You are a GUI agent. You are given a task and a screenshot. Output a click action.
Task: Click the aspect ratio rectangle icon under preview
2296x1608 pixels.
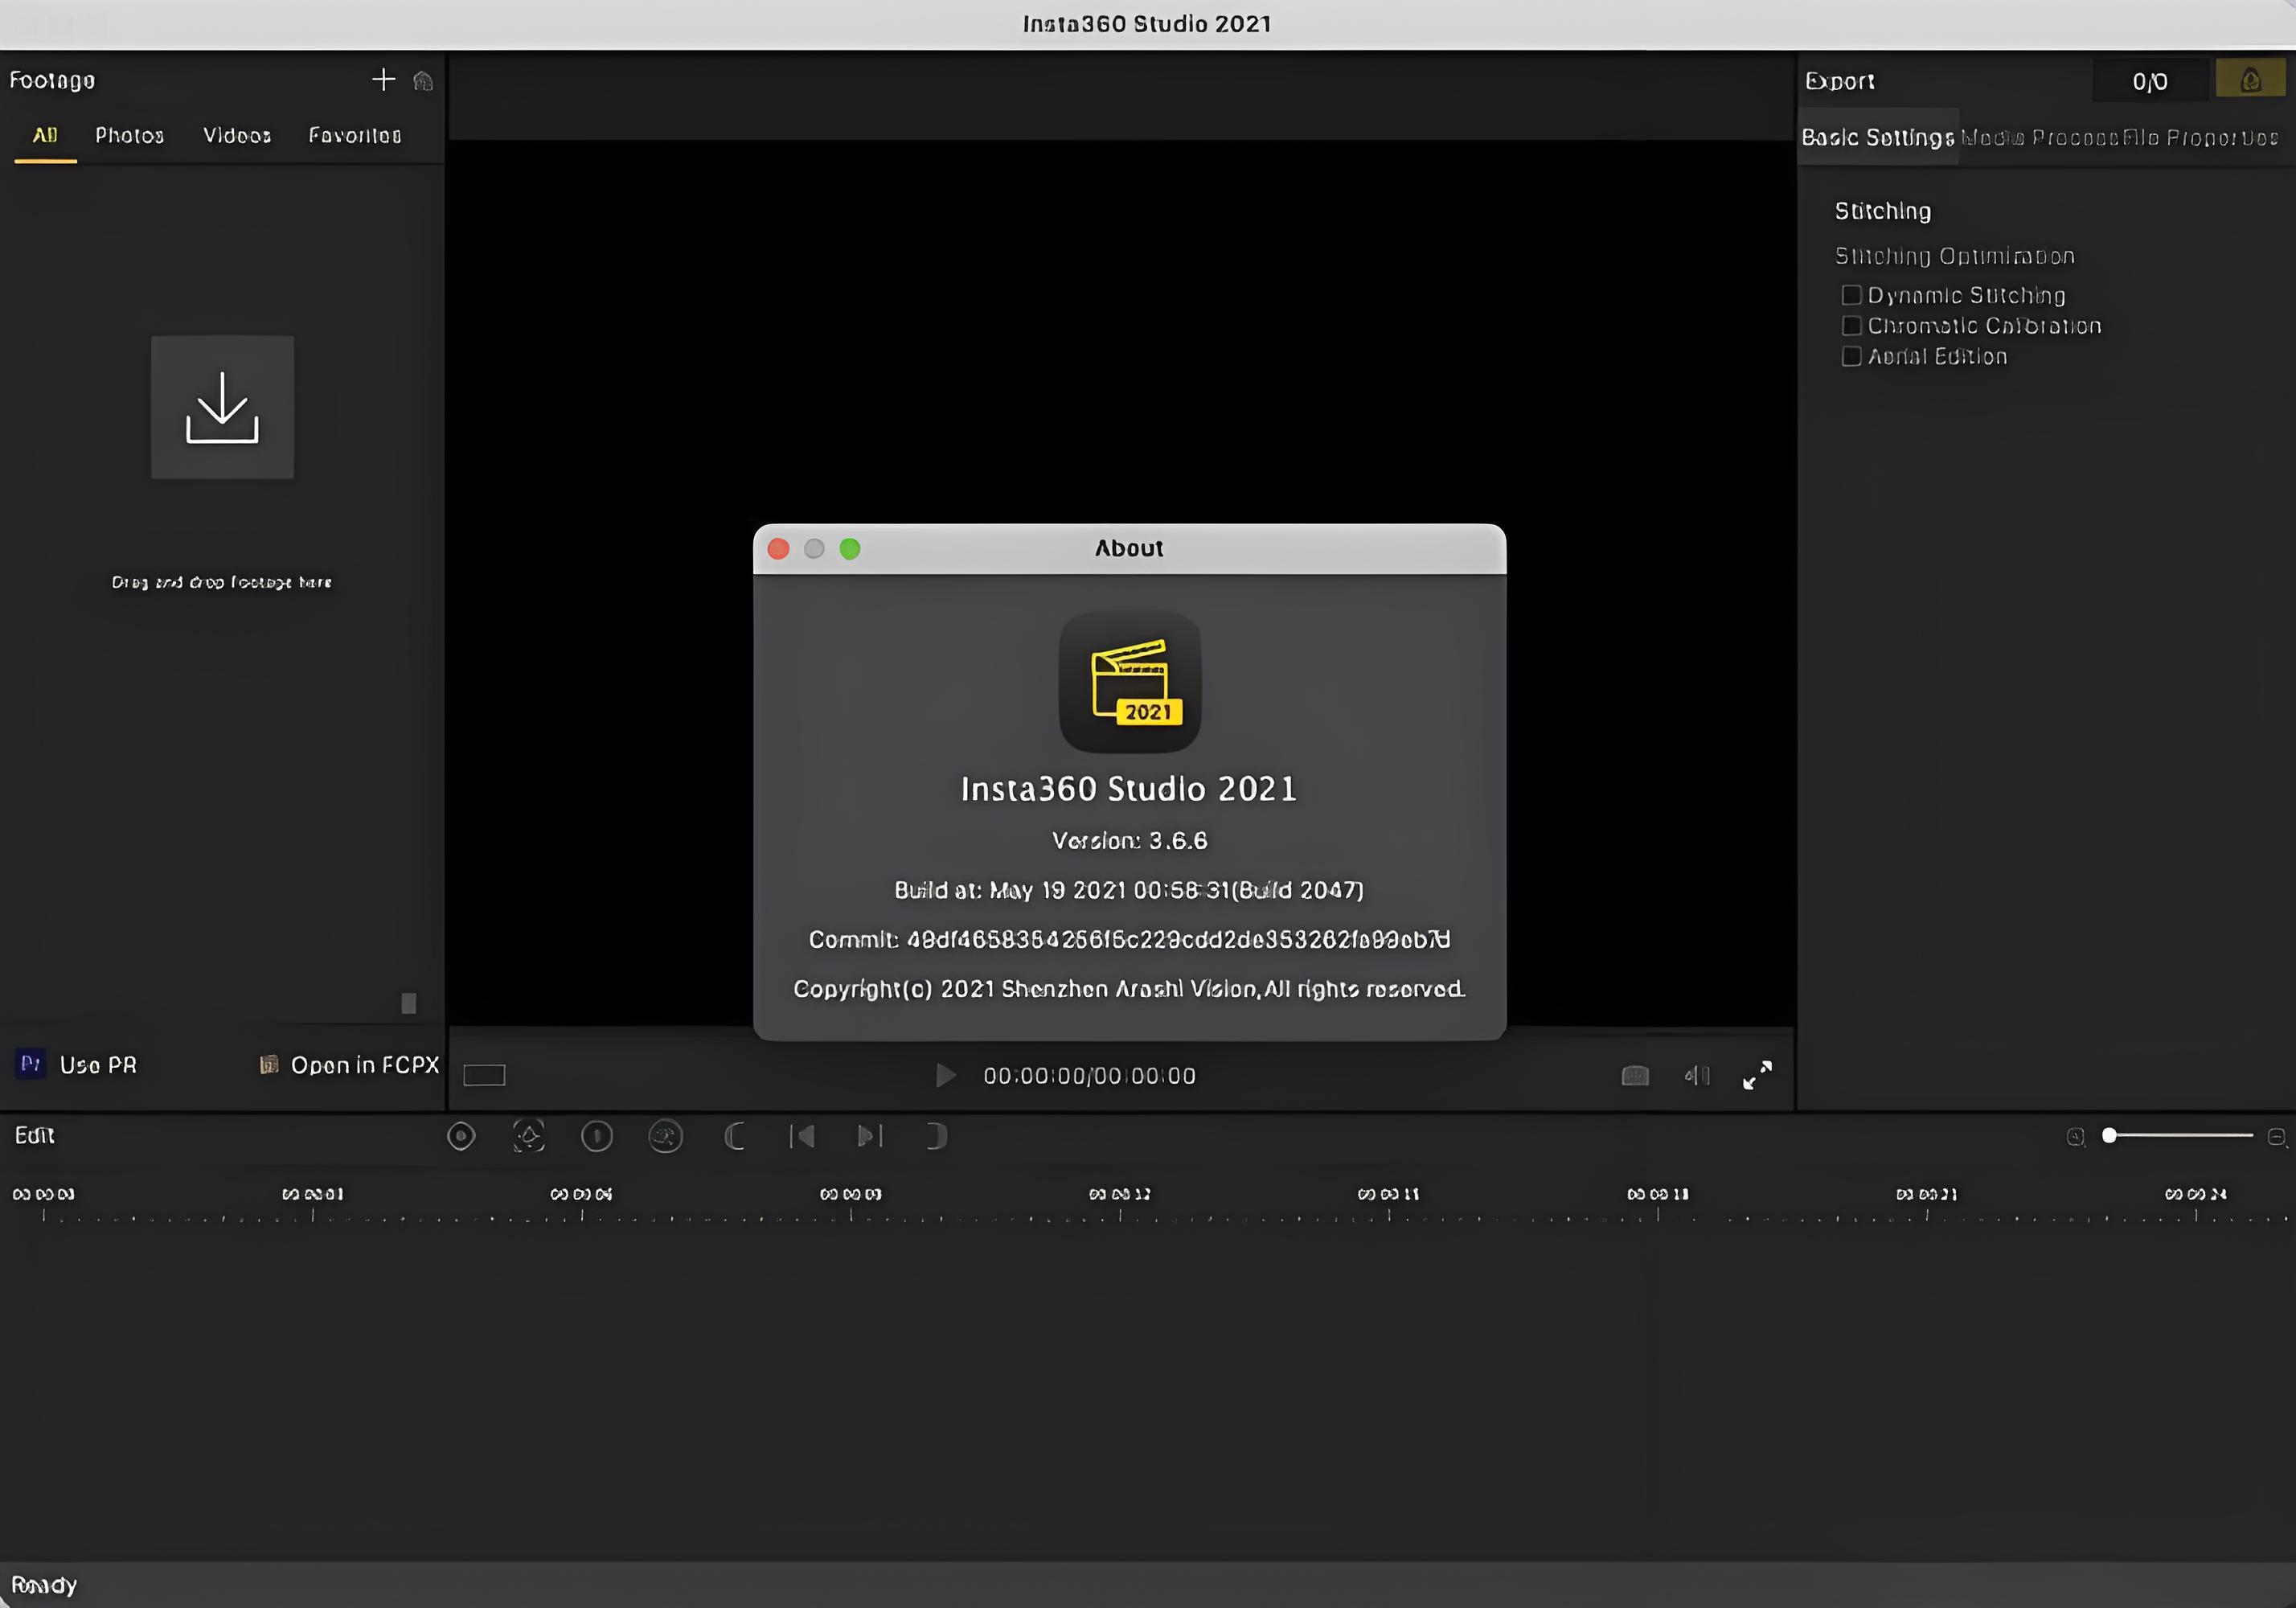[x=484, y=1075]
